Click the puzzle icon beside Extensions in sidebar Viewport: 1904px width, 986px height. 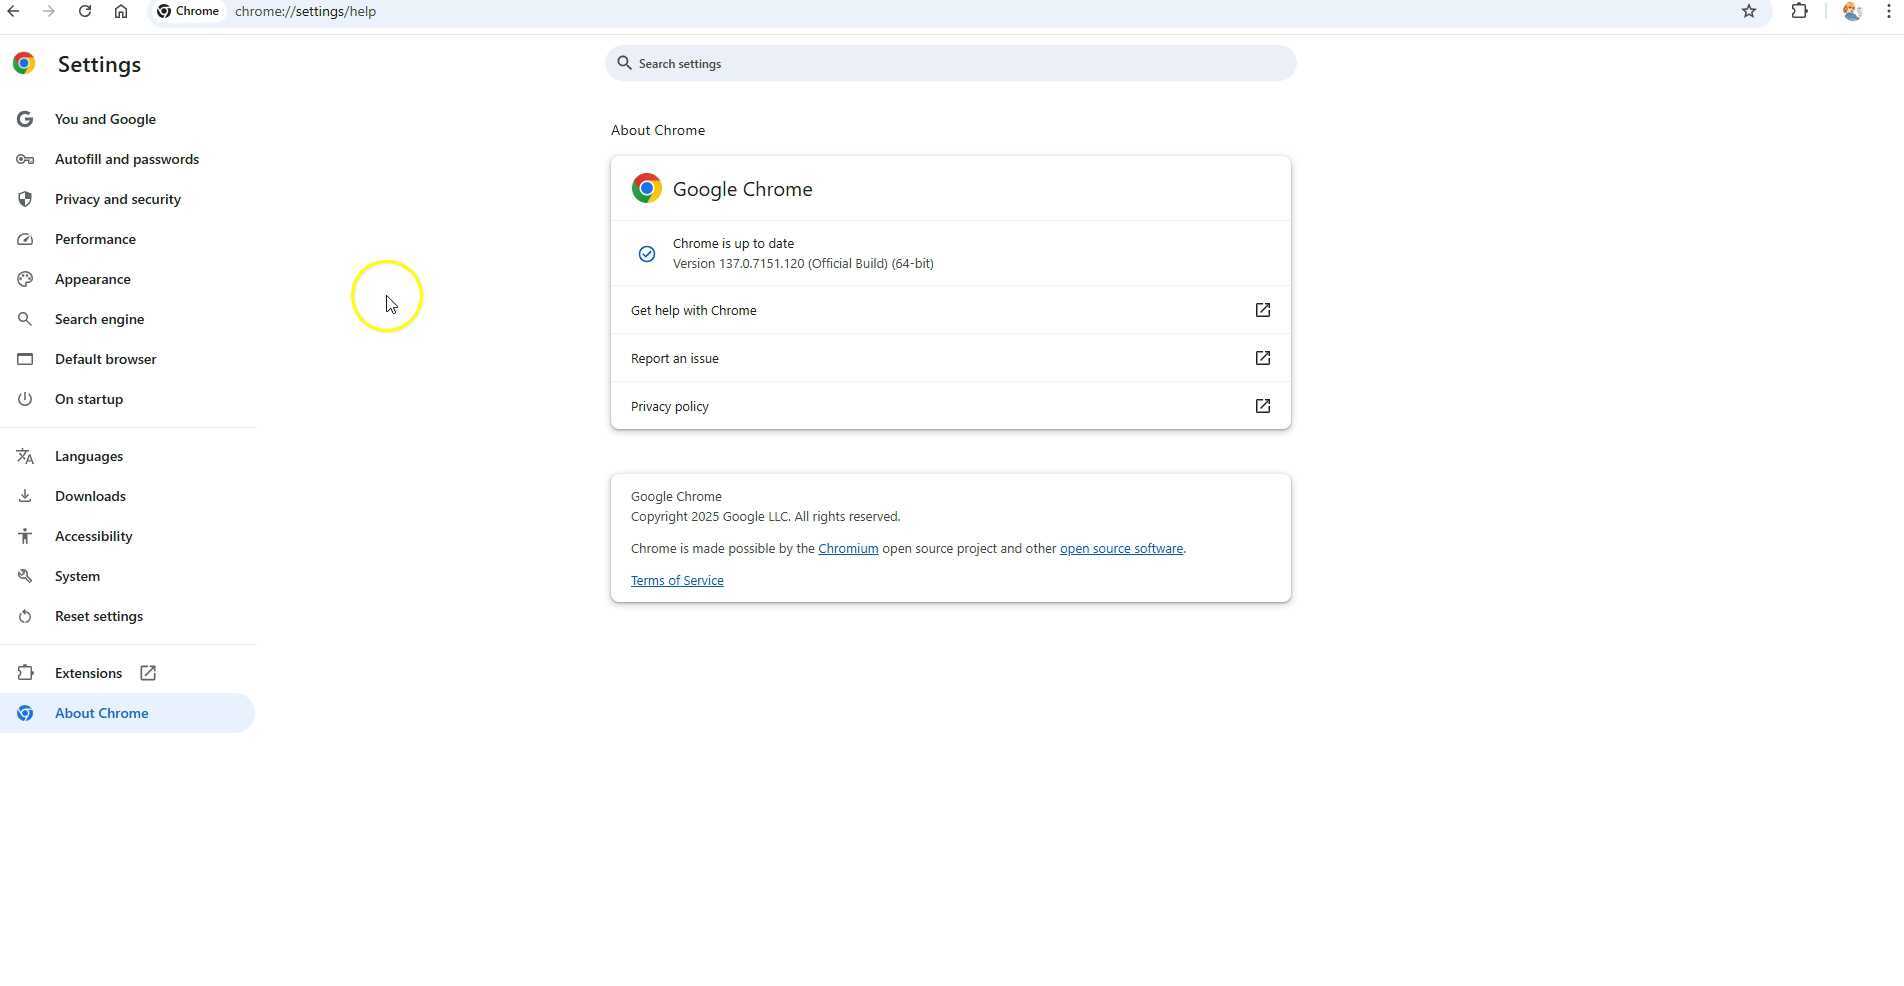pos(25,673)
